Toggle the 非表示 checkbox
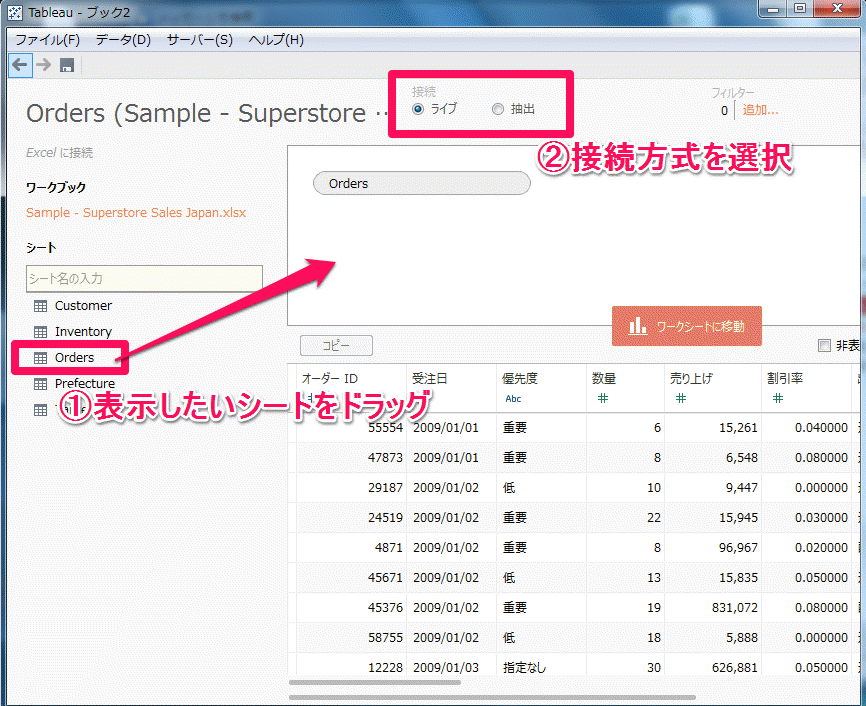This screenshot has width=866, height=706. [x=824, y=346]
